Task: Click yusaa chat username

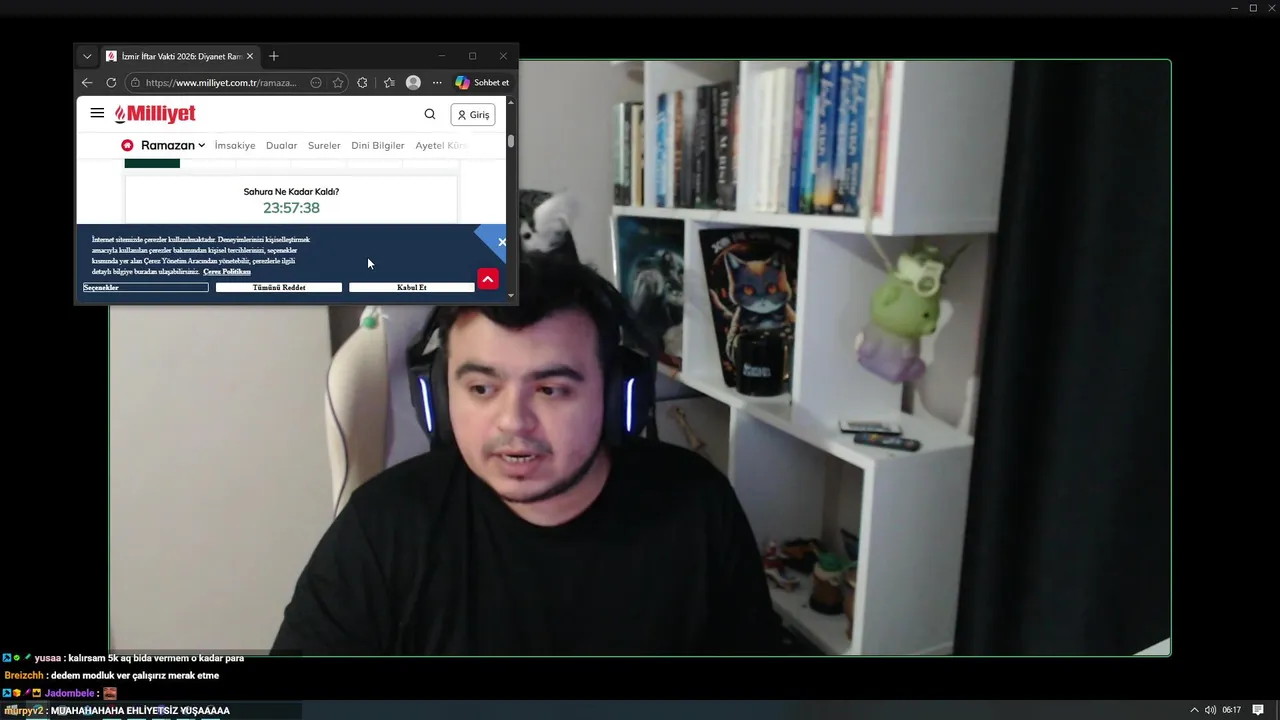Action: click(47, 658)
